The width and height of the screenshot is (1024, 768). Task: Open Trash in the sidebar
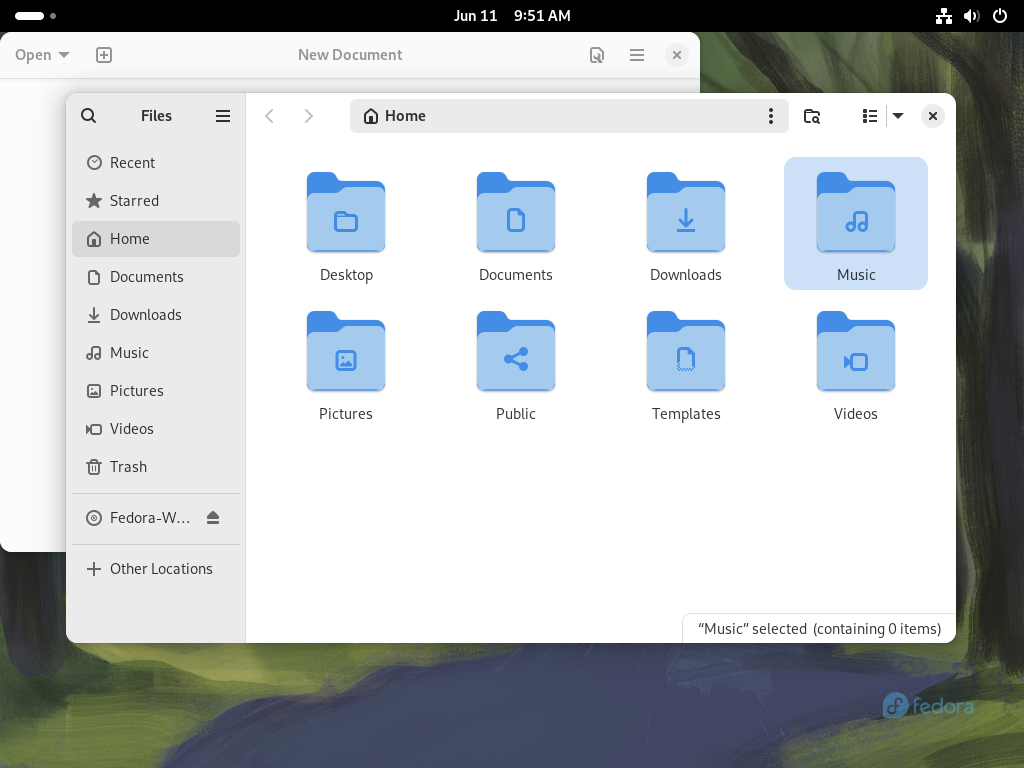pos(156,466)
